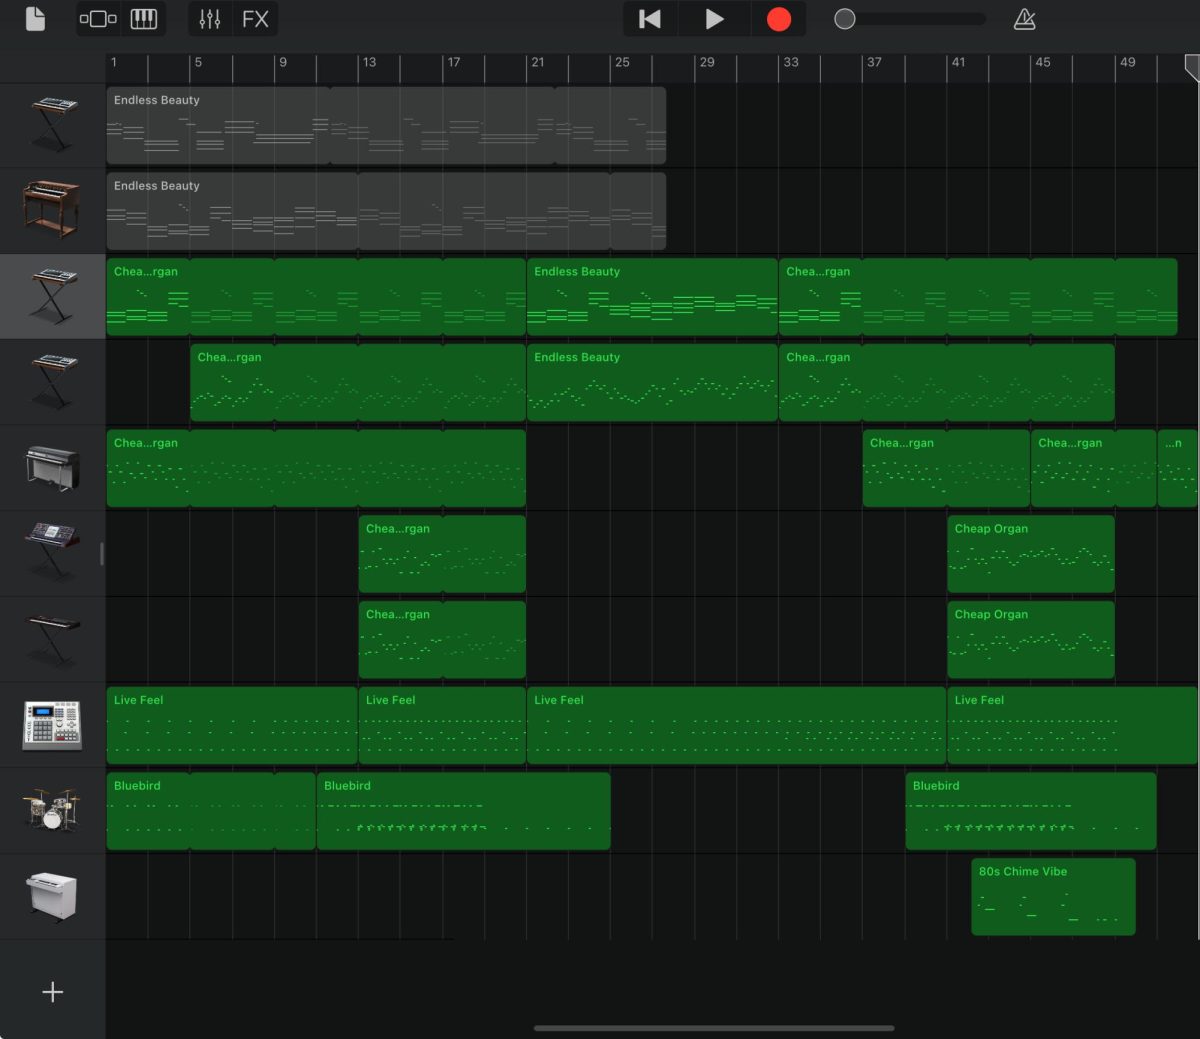Viewport: 1200px width, 1039px height.
Task: Select the Live Feel region starting at bar 1
Action: (x=232, y=726)
